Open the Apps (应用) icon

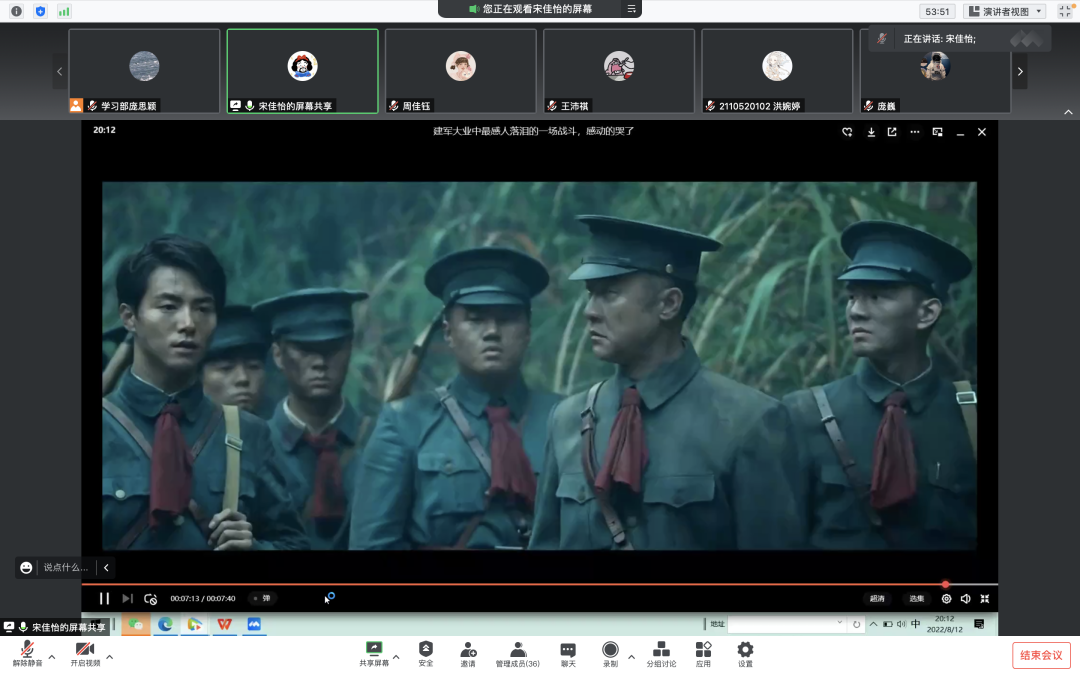pos(703,652)
